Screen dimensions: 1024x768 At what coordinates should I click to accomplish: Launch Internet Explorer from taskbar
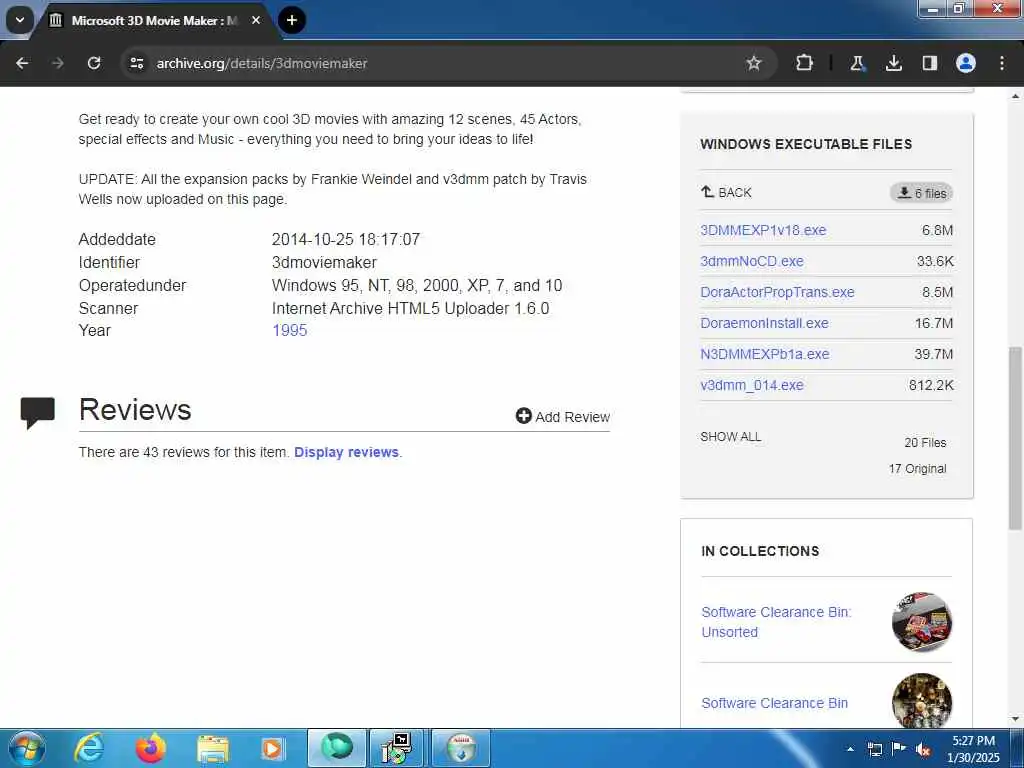pyautogui.click(x=88, y=748)
